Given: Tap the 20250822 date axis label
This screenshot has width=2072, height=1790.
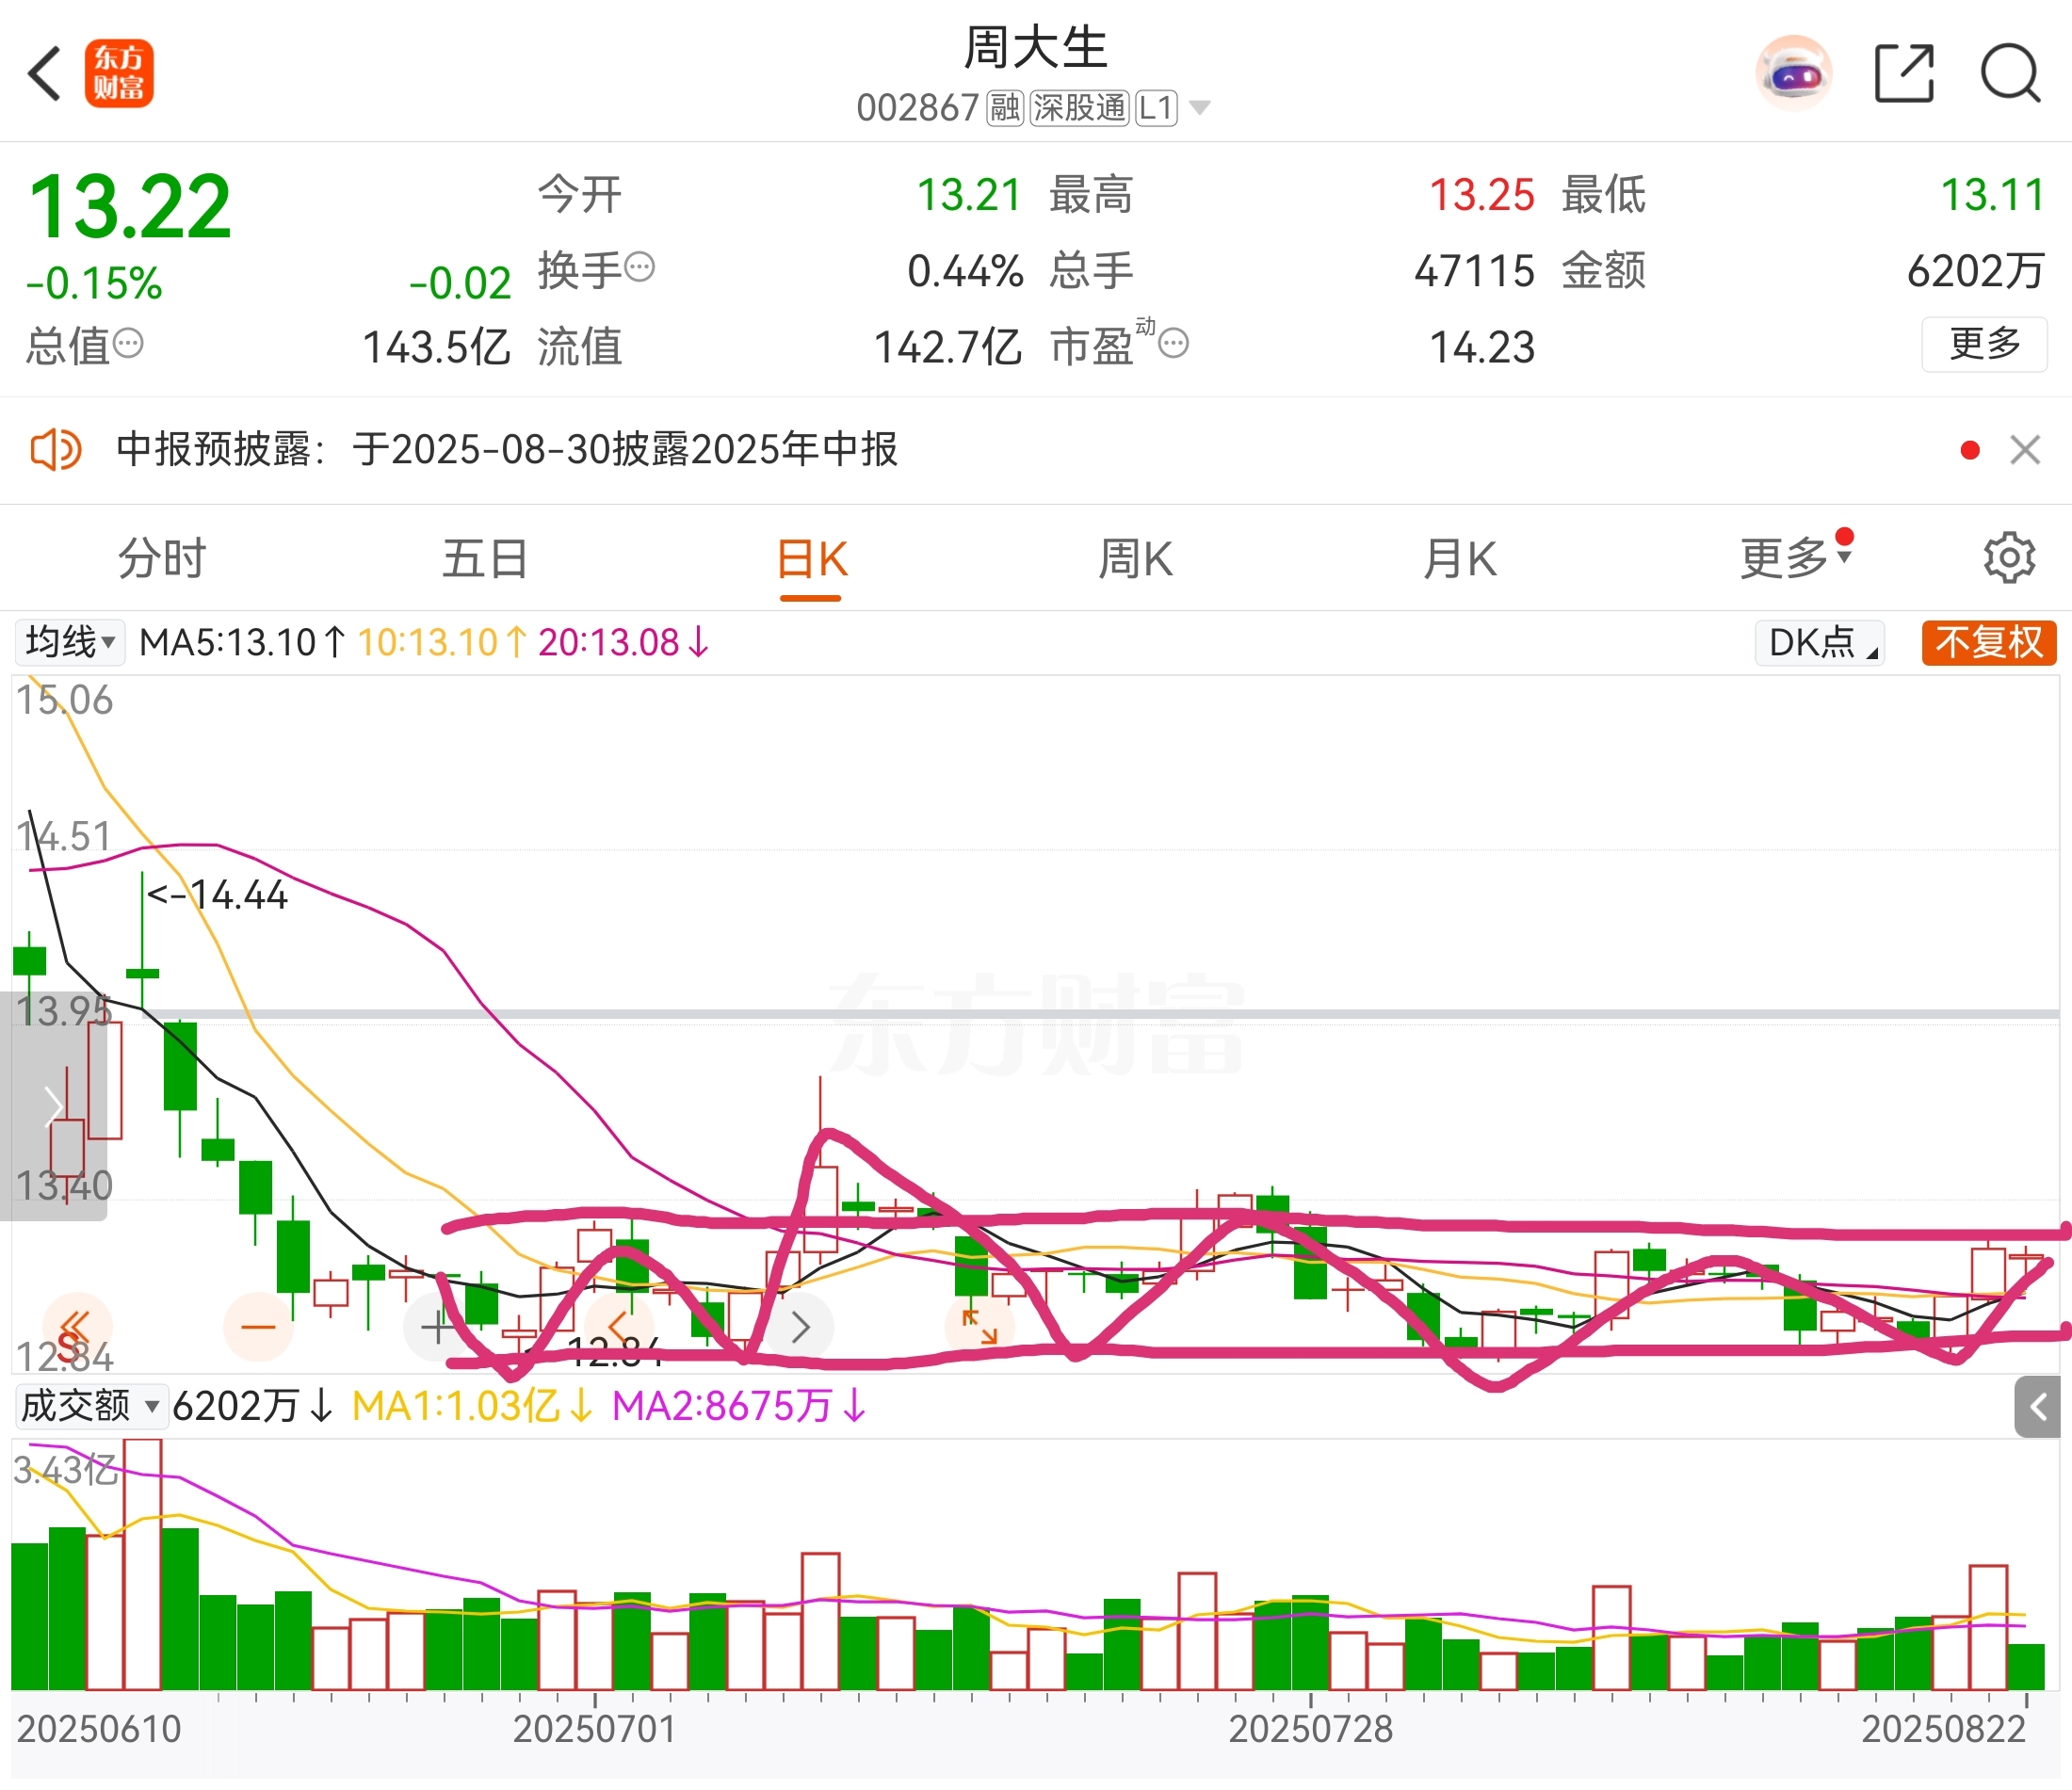Looking at the screenshot, I should point(1943,1730).
